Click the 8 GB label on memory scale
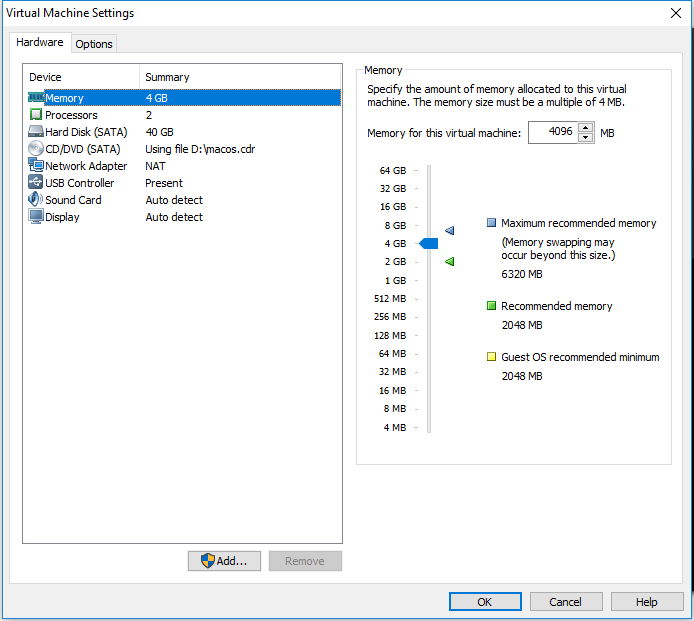The image size is (694, 621). tap(395, 225)
